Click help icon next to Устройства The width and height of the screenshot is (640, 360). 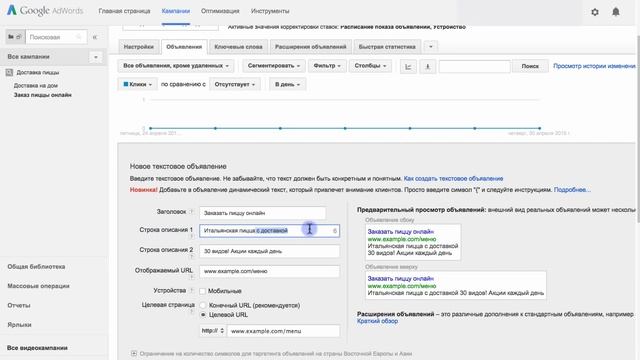191,291
